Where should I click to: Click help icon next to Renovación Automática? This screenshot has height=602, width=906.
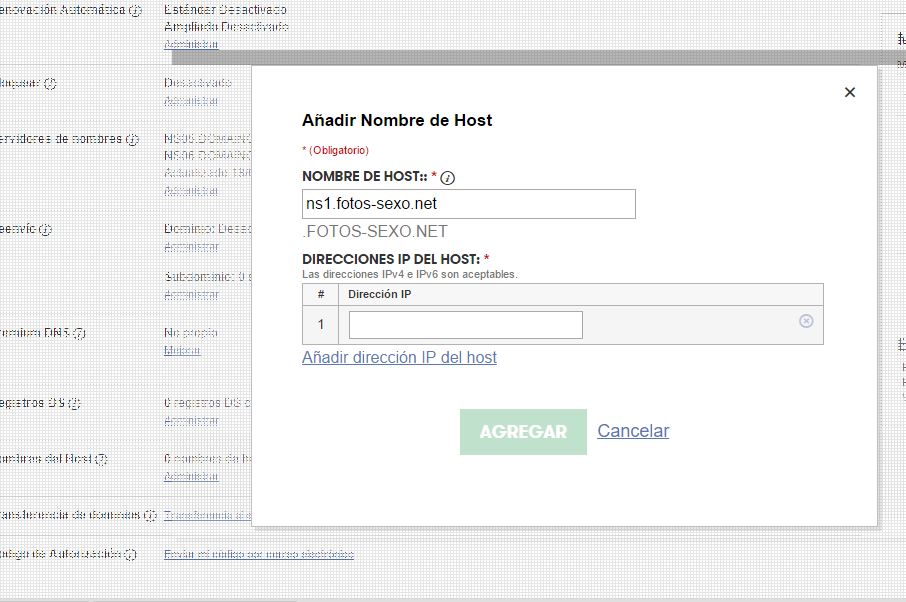[x=136, y=10]
